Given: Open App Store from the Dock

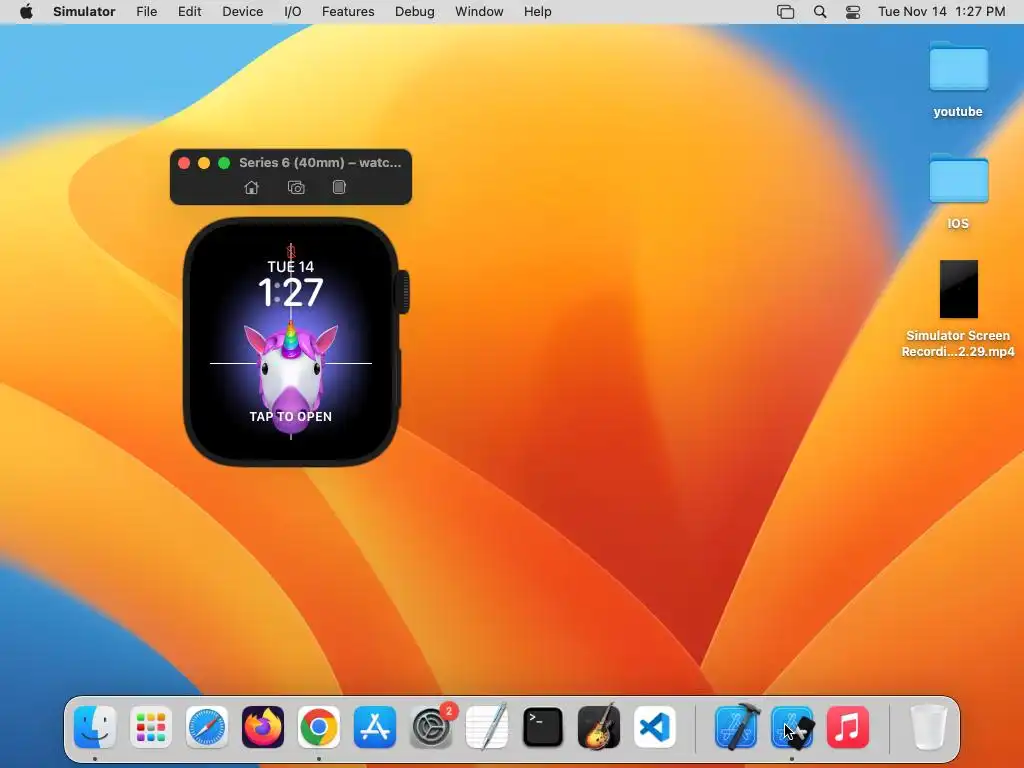Looking at the screenshot, I should pyautogui.click(x=375, y=727).
